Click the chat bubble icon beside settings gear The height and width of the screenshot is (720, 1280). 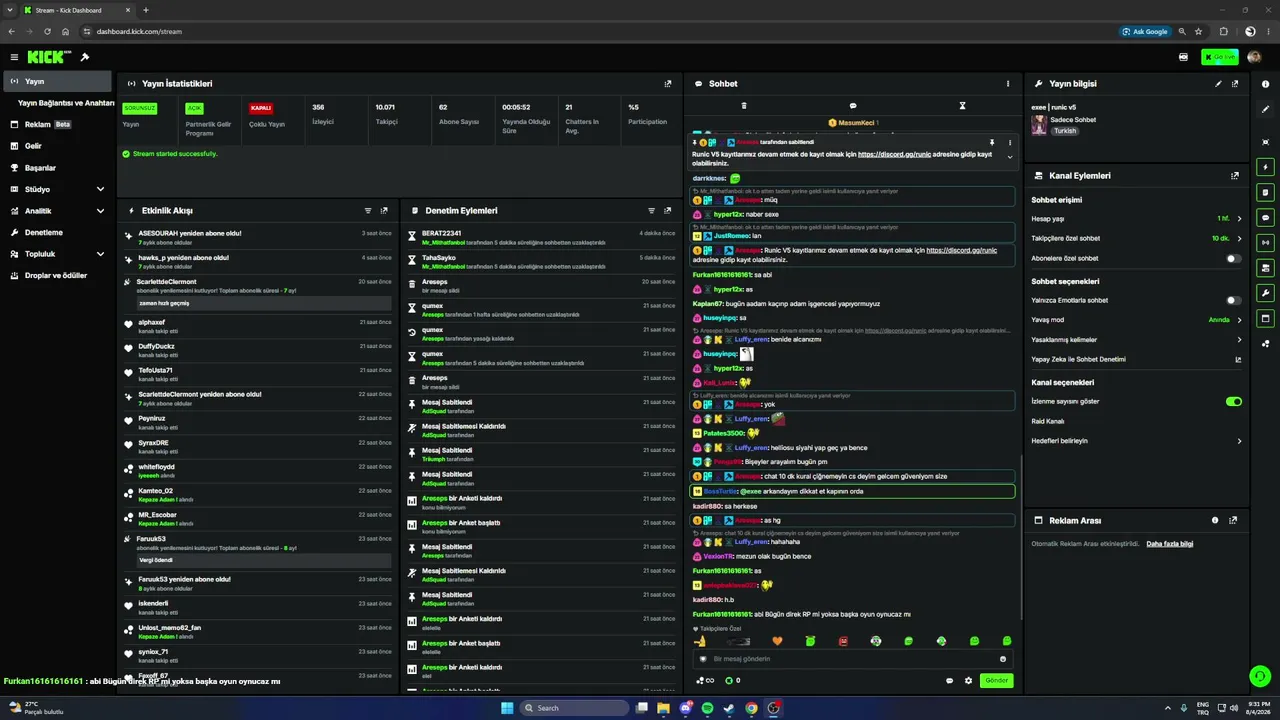click(949, 681)
